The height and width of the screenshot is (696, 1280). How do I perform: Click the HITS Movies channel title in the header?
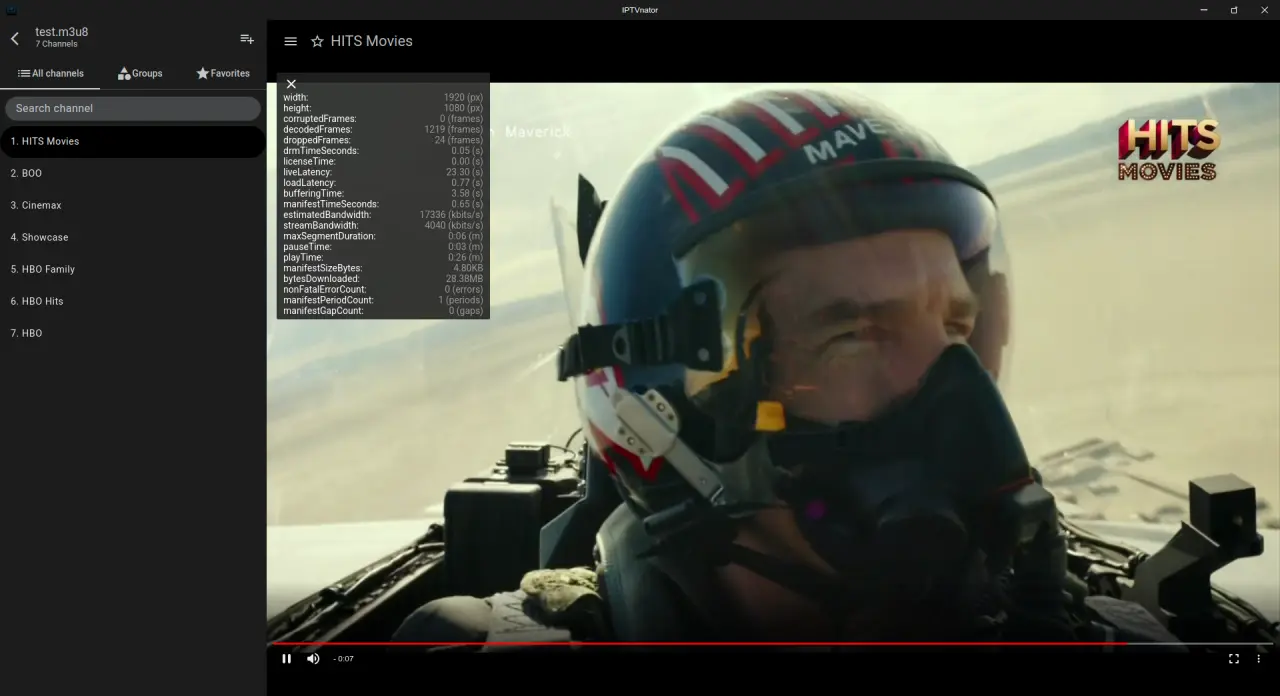pos(372,41)
